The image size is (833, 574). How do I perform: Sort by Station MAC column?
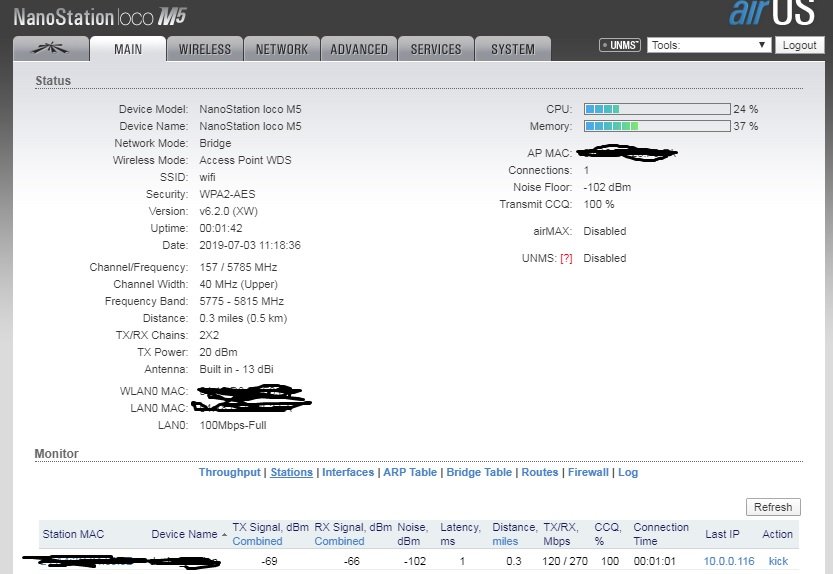point(73,534)
